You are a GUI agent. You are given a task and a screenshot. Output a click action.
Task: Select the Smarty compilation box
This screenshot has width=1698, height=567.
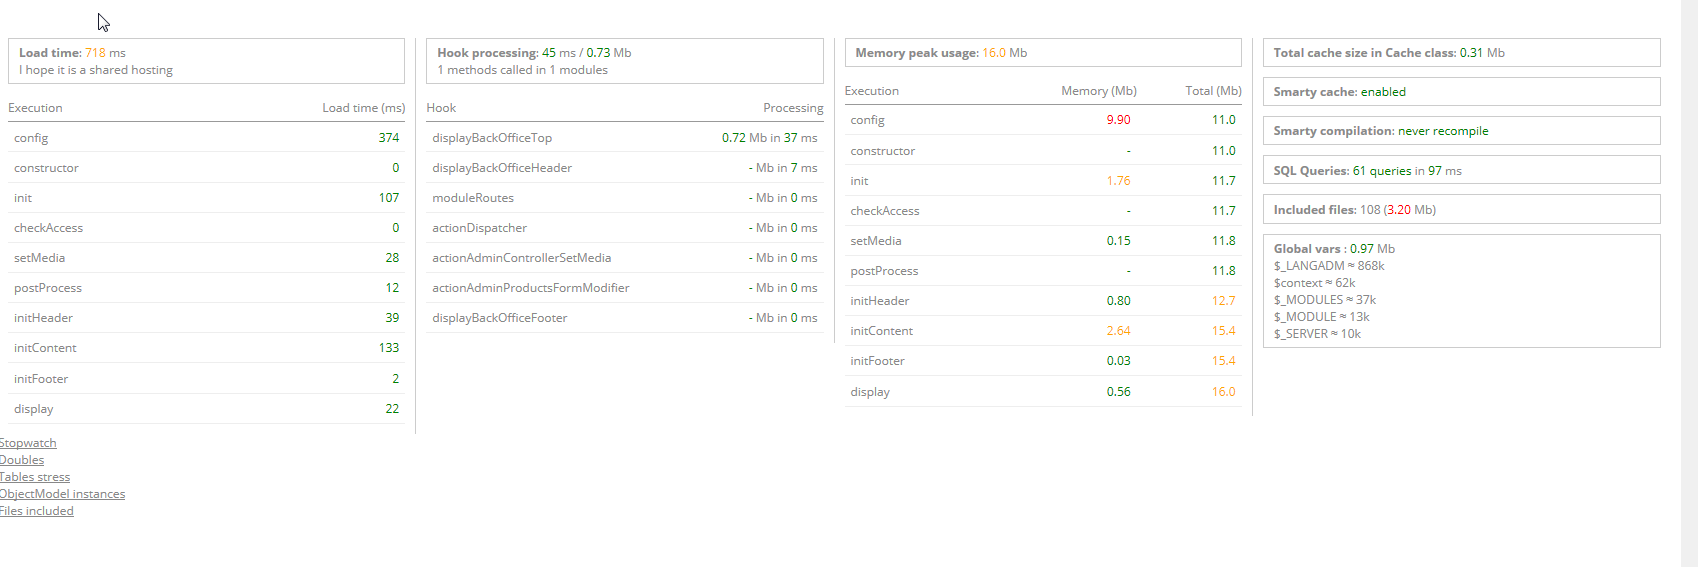1461,131
